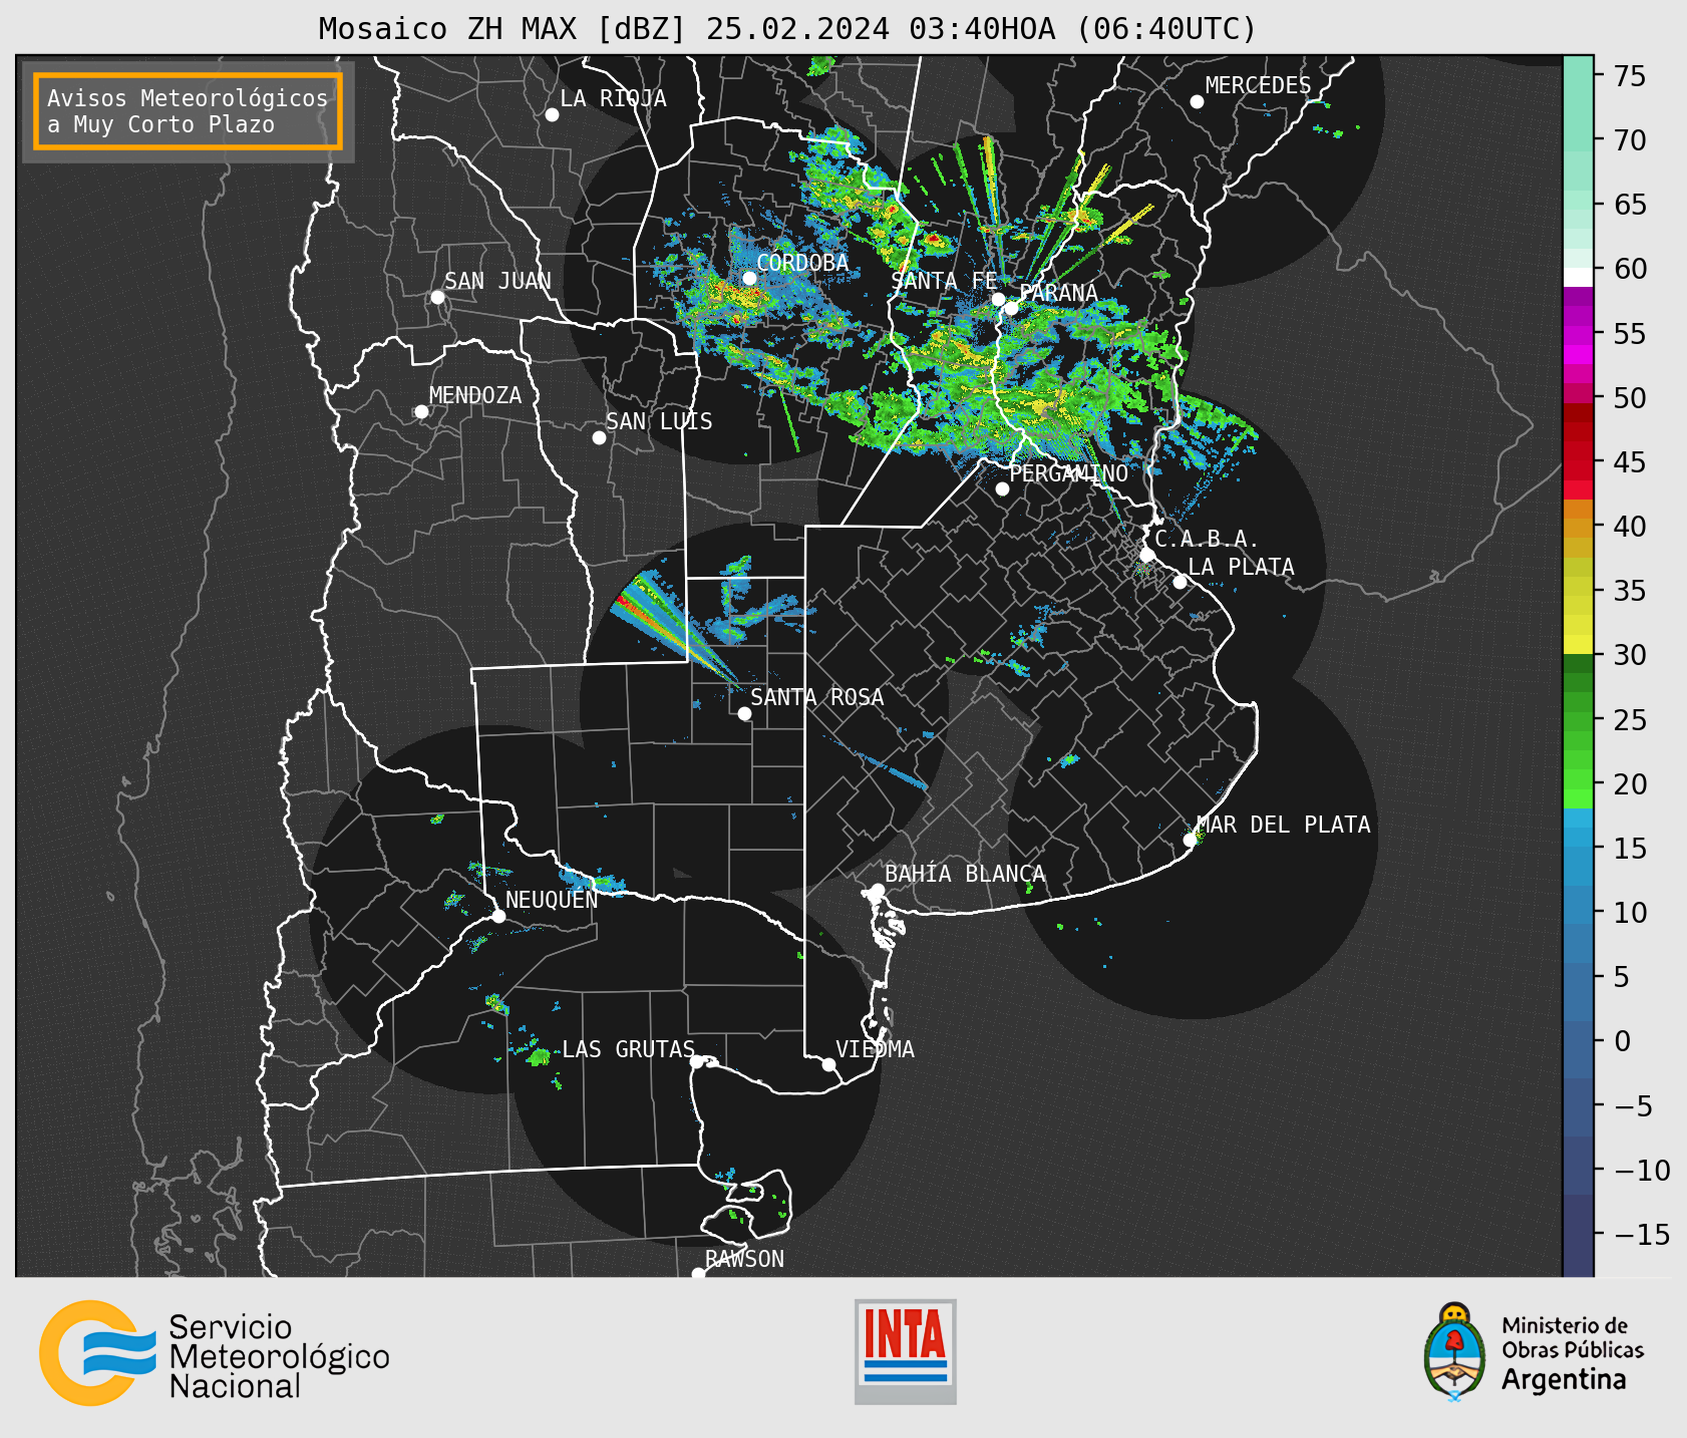This screenshot has height=1438, width=1687.
Task: Click the SANTA ROSA city marker dot
Action: pyautogui.click(x=744, y=714)
